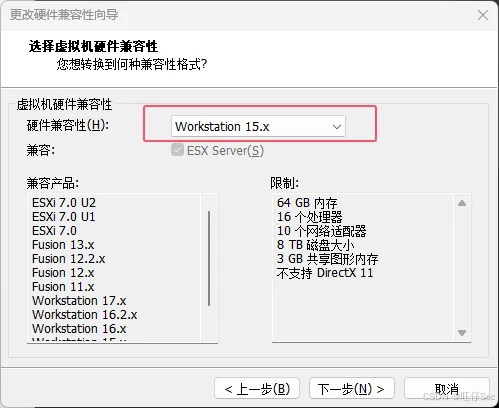499x408 pixels.
Task: Click the 上一步(B) back button
Action: pyautogui.click(x=257, y=388)
